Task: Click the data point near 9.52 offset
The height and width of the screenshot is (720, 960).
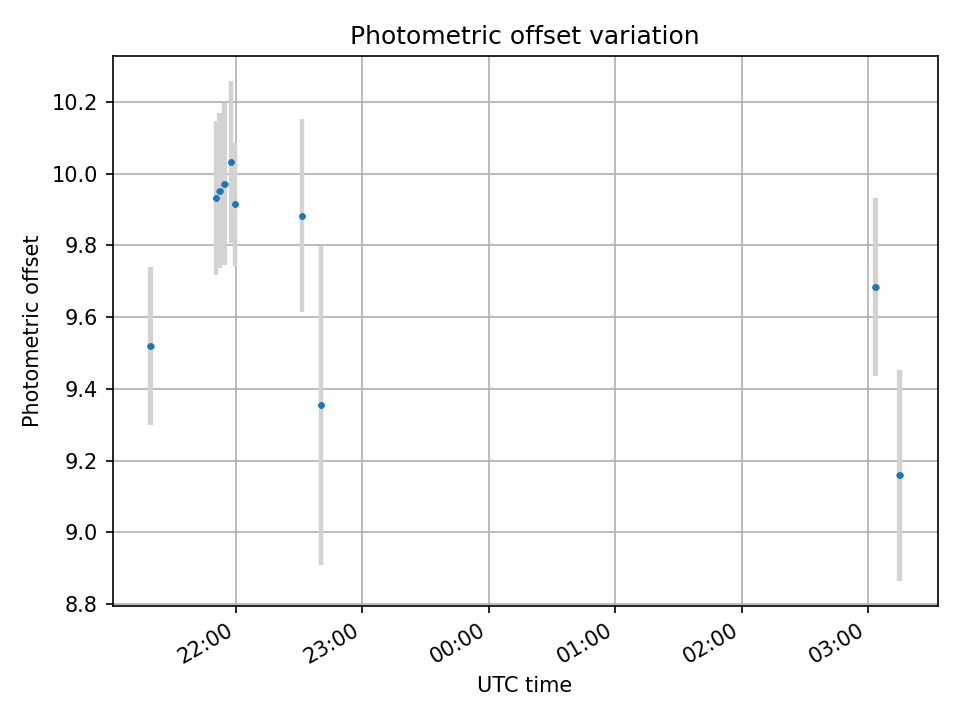Action: (151, 347)
